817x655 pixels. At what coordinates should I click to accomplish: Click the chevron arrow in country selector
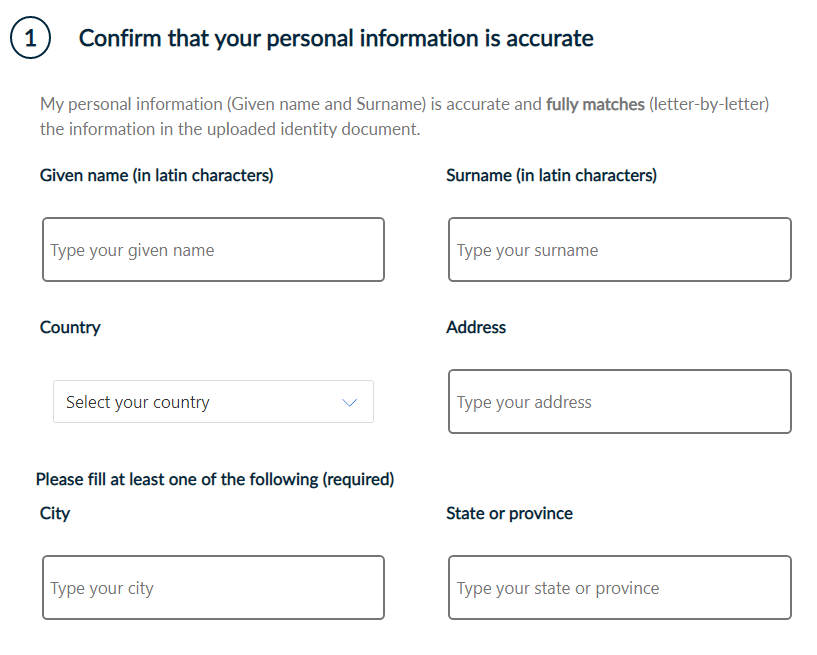click(x=349, y=403)
